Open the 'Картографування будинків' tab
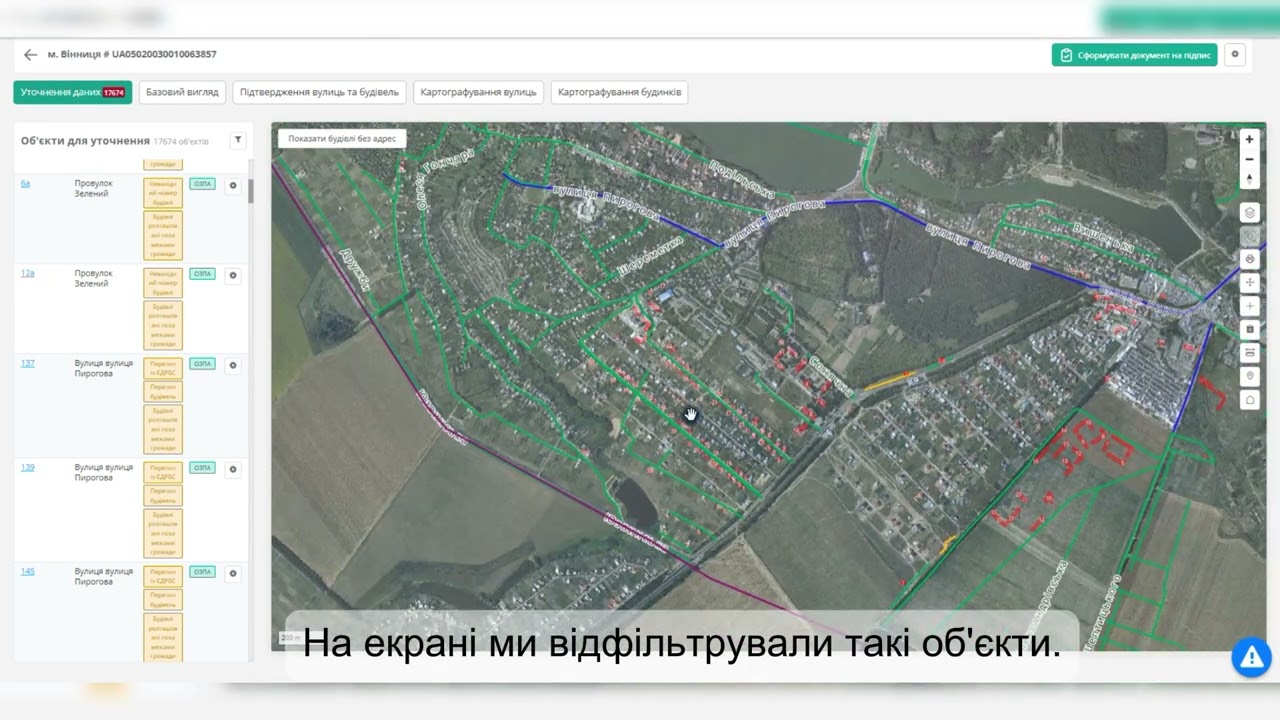The image size is (1280, 720). (x=619, y=92)
